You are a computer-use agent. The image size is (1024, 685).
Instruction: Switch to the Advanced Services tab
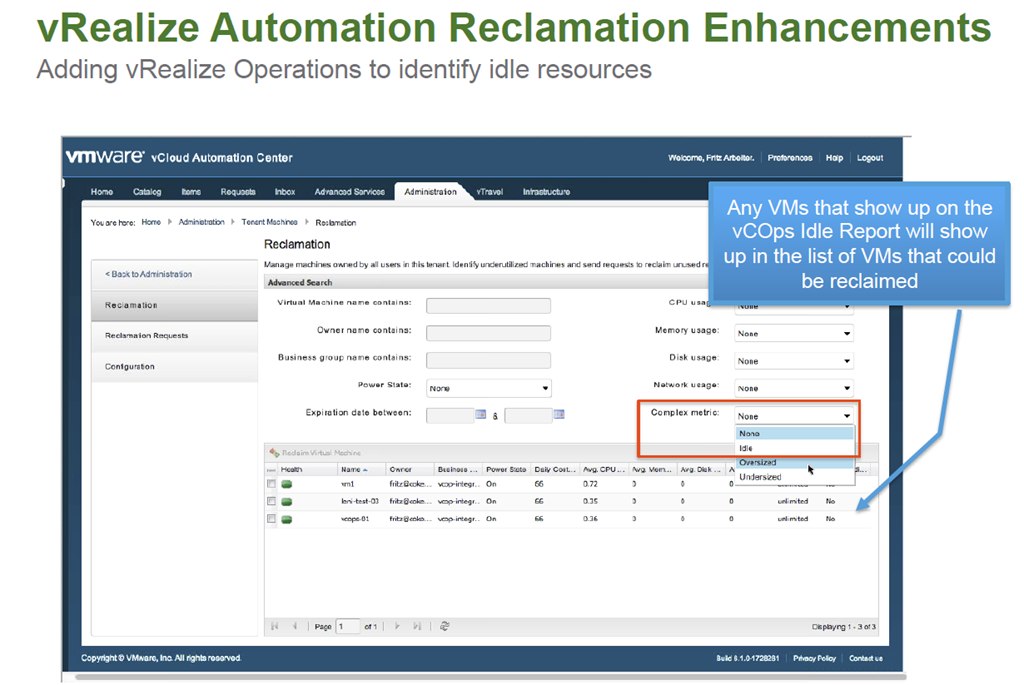(x=349, y=192)
